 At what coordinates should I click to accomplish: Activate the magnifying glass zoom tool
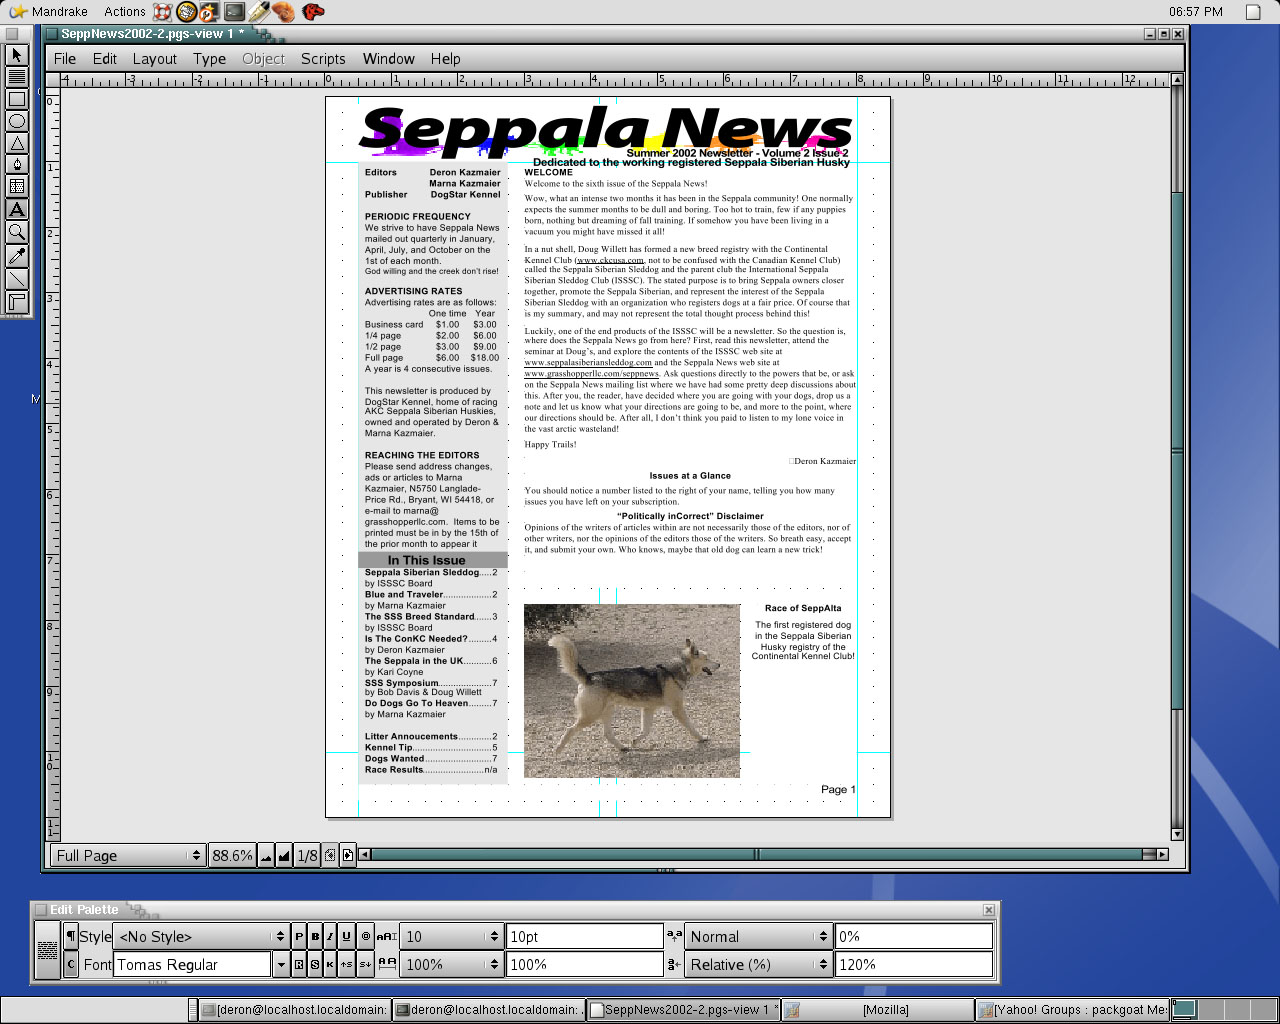click(x=17, y=232)
